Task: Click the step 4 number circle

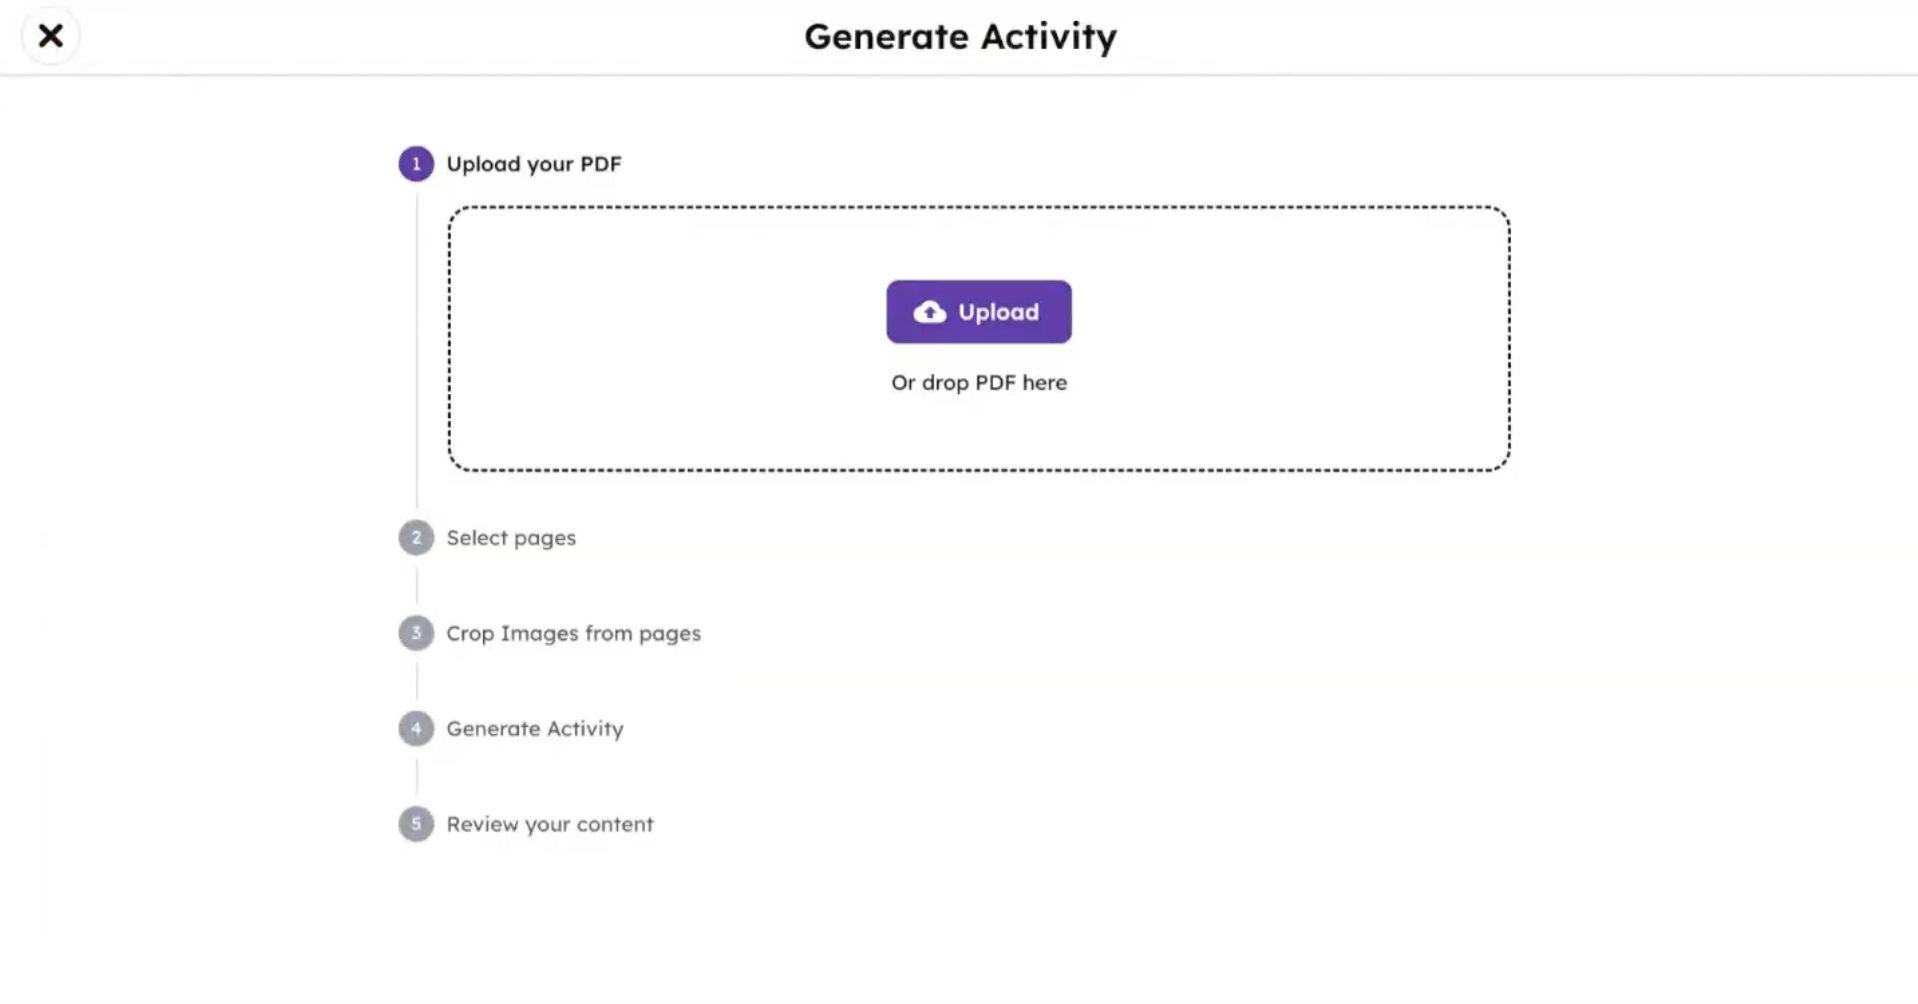Action: tap(416, 729)
